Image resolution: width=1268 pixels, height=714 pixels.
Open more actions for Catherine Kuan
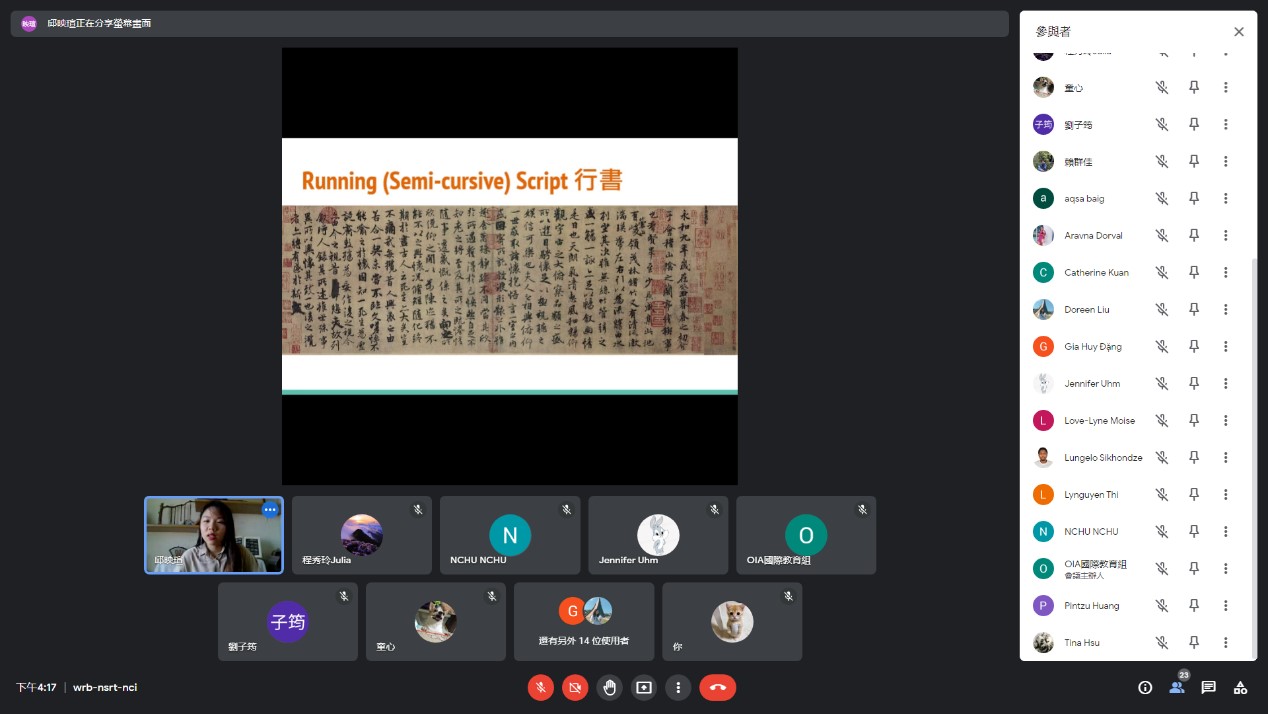(1226, 272)
